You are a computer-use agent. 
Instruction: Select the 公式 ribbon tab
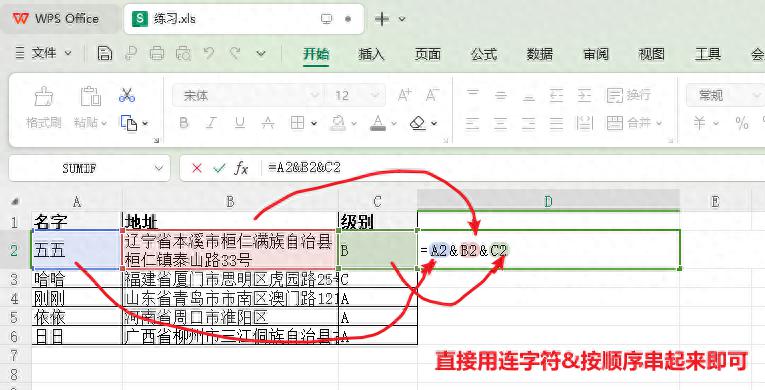click(x=483, y=54)
